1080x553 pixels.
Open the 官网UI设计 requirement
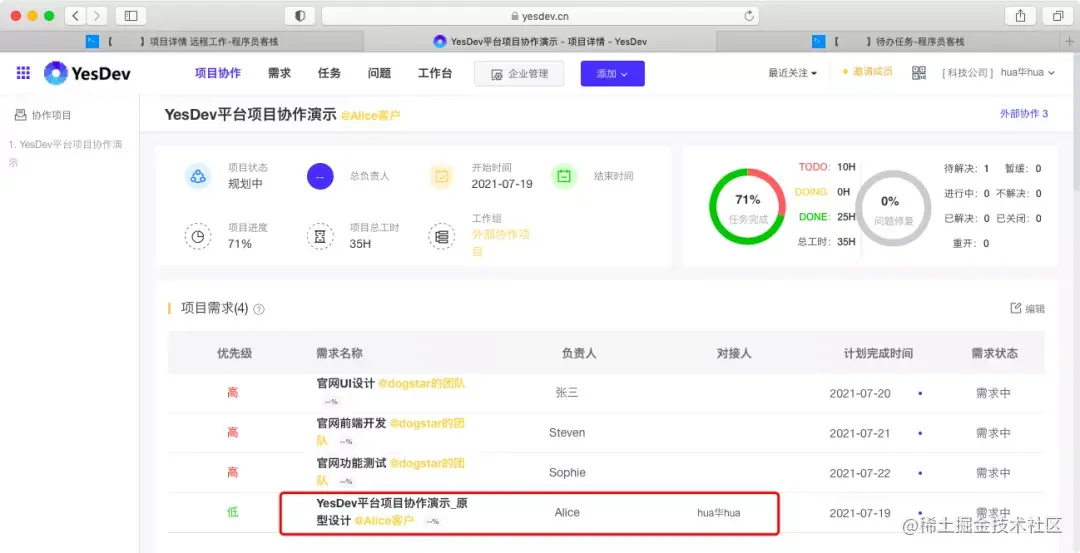point(346,384)
